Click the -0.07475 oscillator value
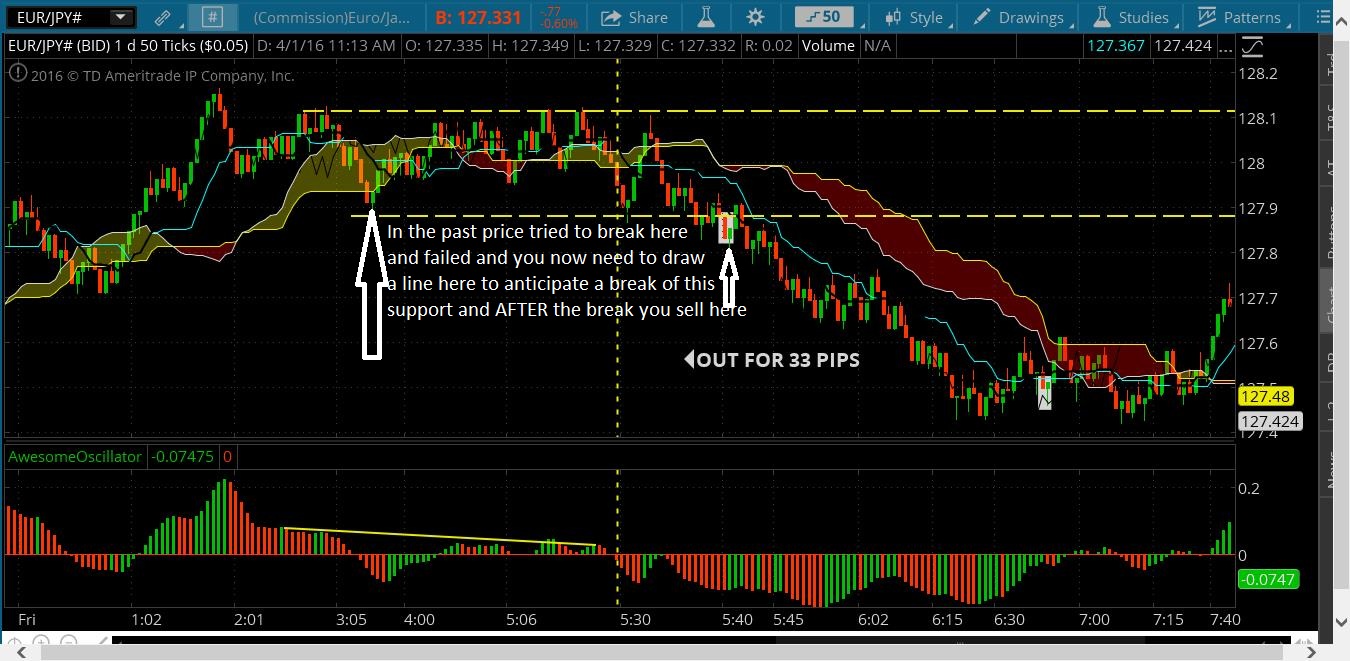1350x661 pixels. point(182,457)
